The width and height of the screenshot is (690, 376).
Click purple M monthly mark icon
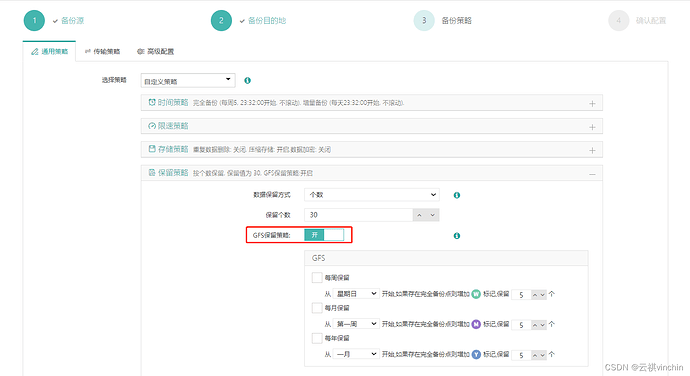476,324
